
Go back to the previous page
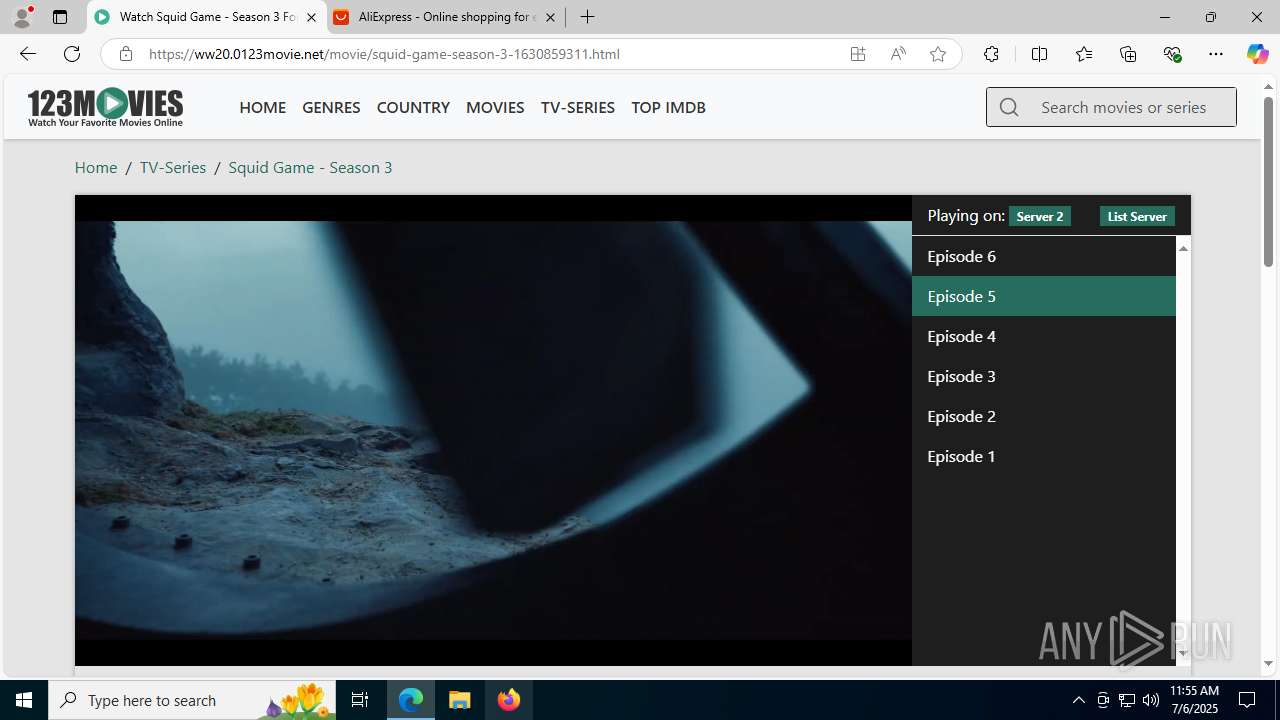click(27, 54)
